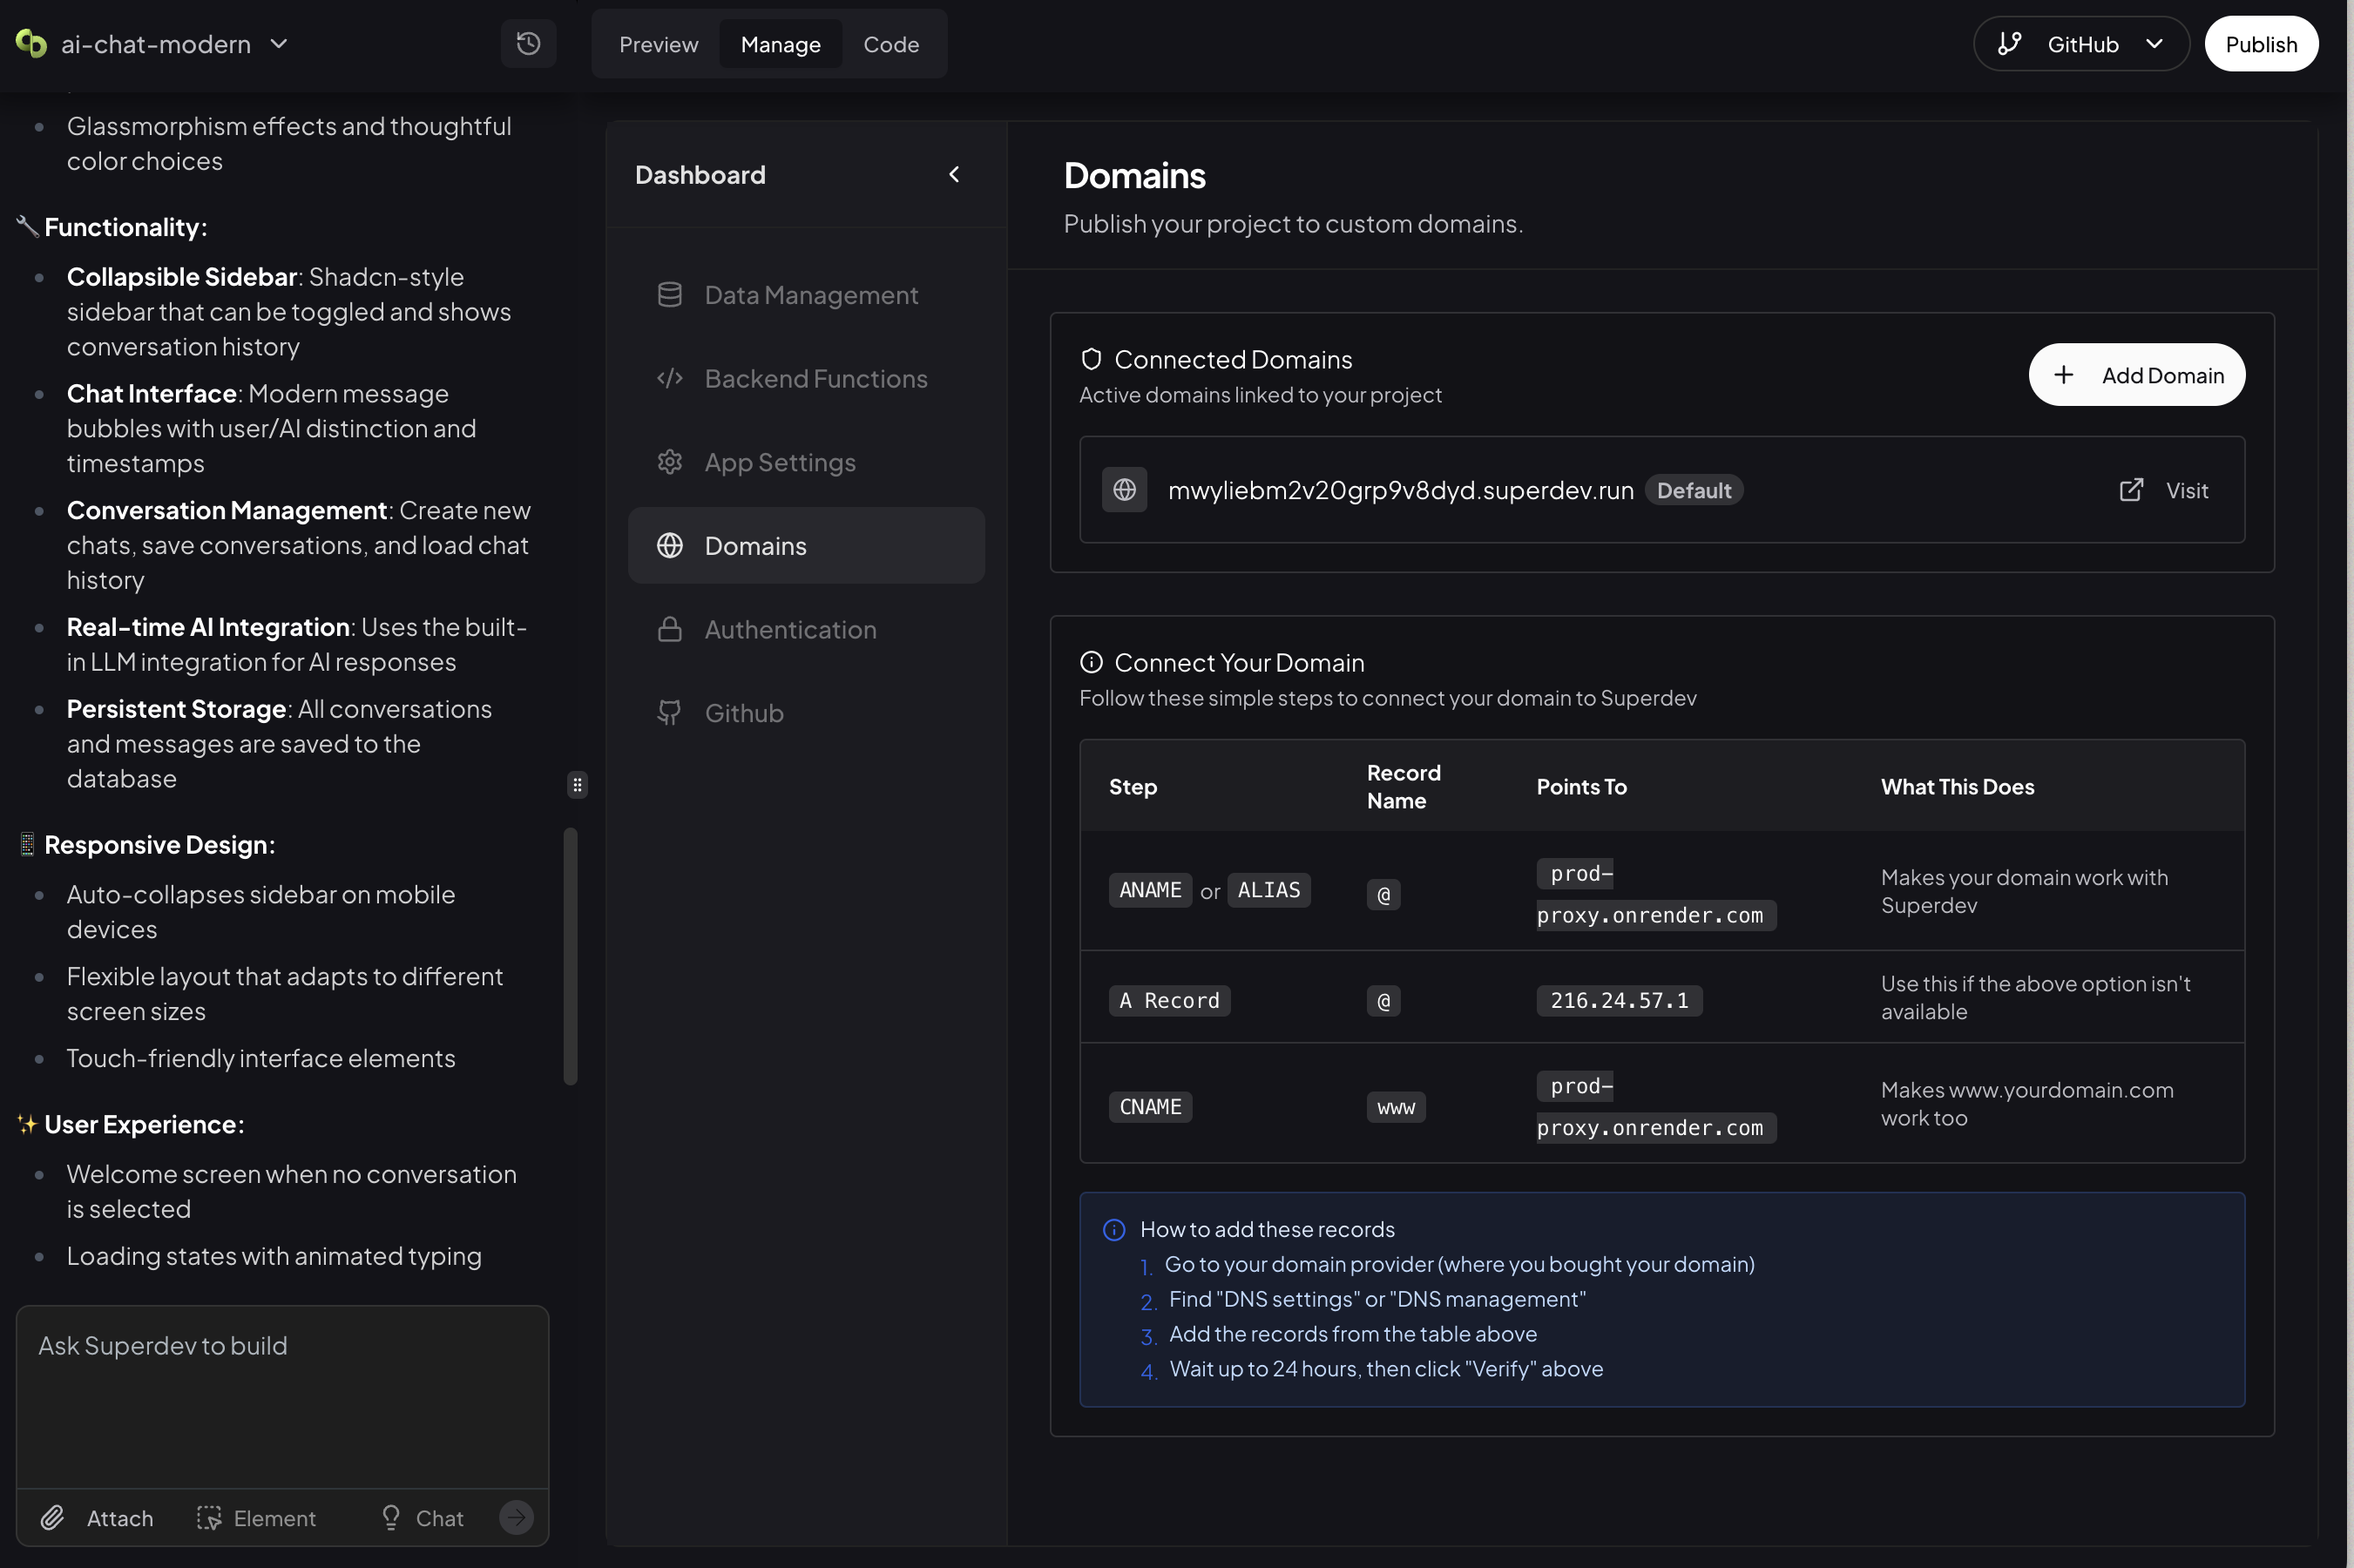The width and height of the screenshot is (2354, 1568).
Task: Click Add Domain
Action: coord(2136,374)
